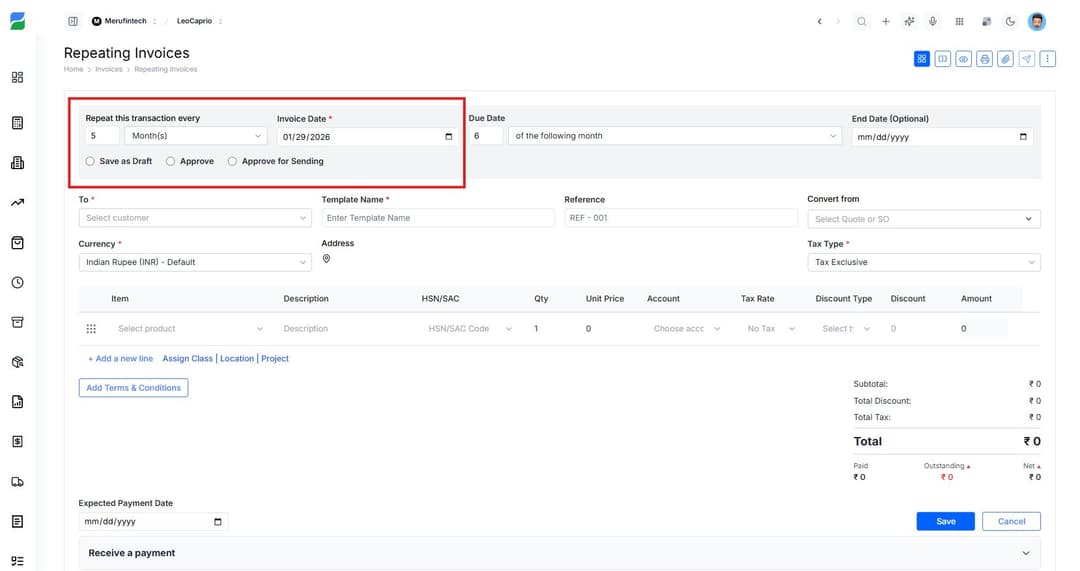Select the Save as Draft radio option
1080x571 pixels.
(91, 161)
